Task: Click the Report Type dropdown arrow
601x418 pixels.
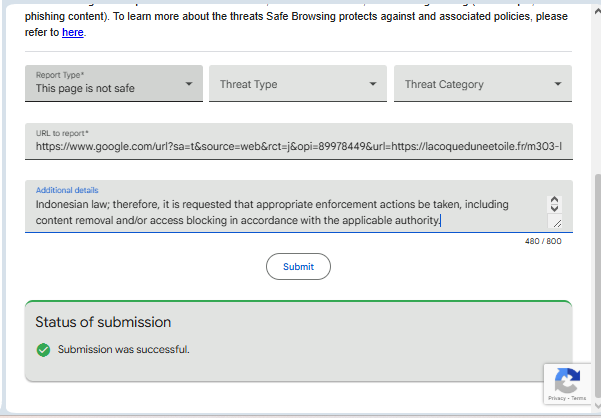Action: [x=189, y=84]
